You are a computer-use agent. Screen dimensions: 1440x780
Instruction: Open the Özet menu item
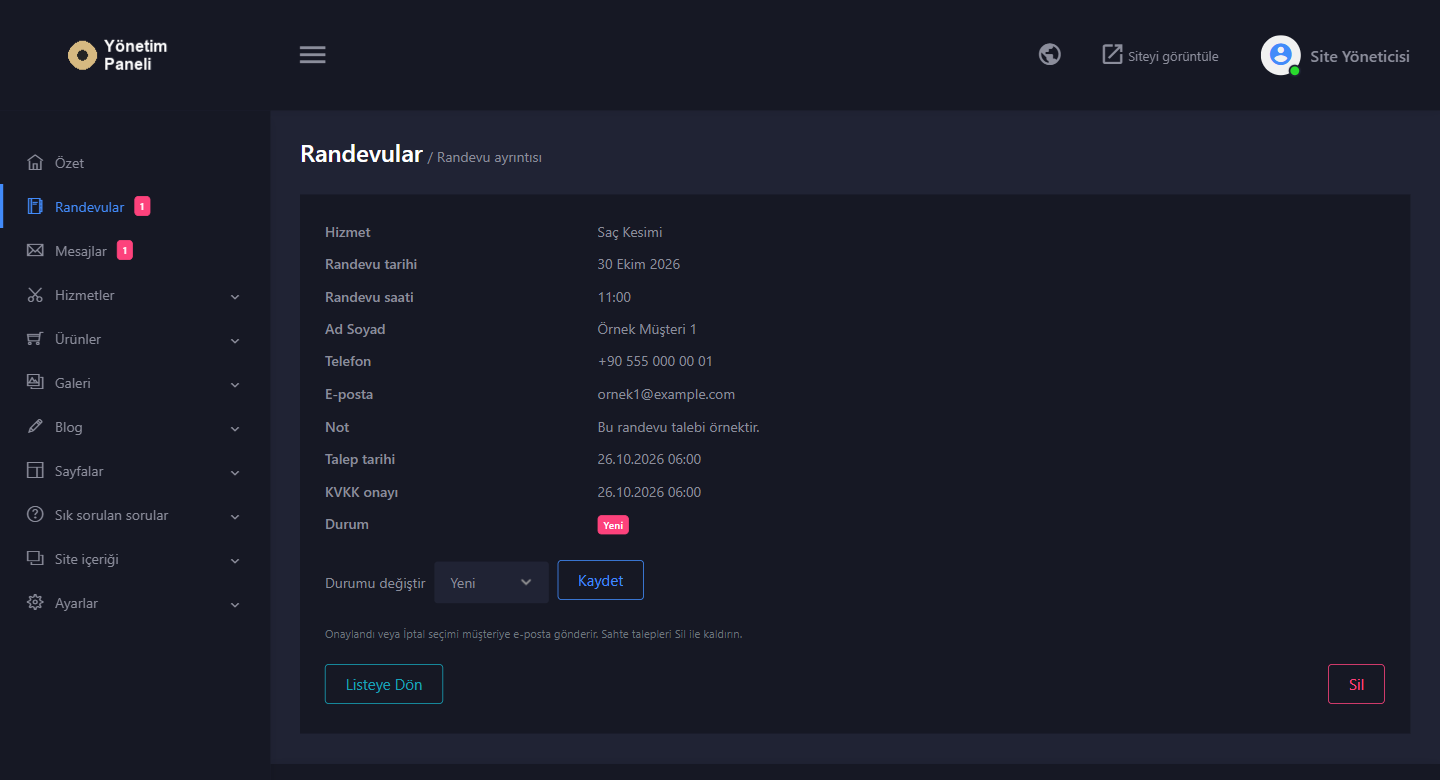click(135, 163)
